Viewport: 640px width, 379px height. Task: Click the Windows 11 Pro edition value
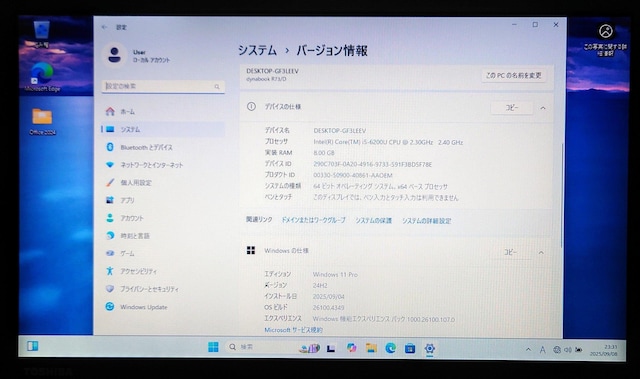click(x=335, y=275)
